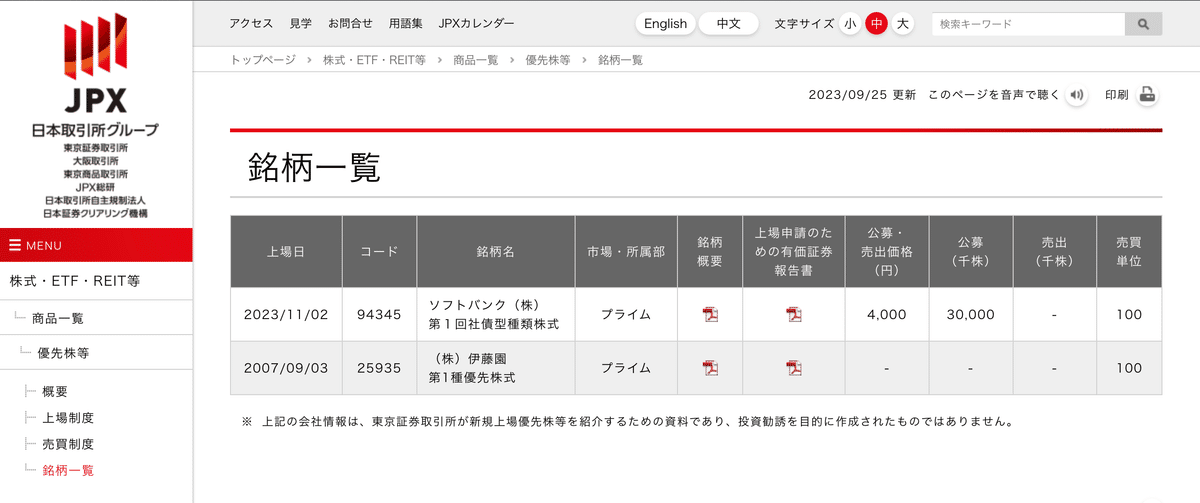Click 日本証券クリアリング機構 link
Viewport: 1200px width, 503px height.
(96, 213)
